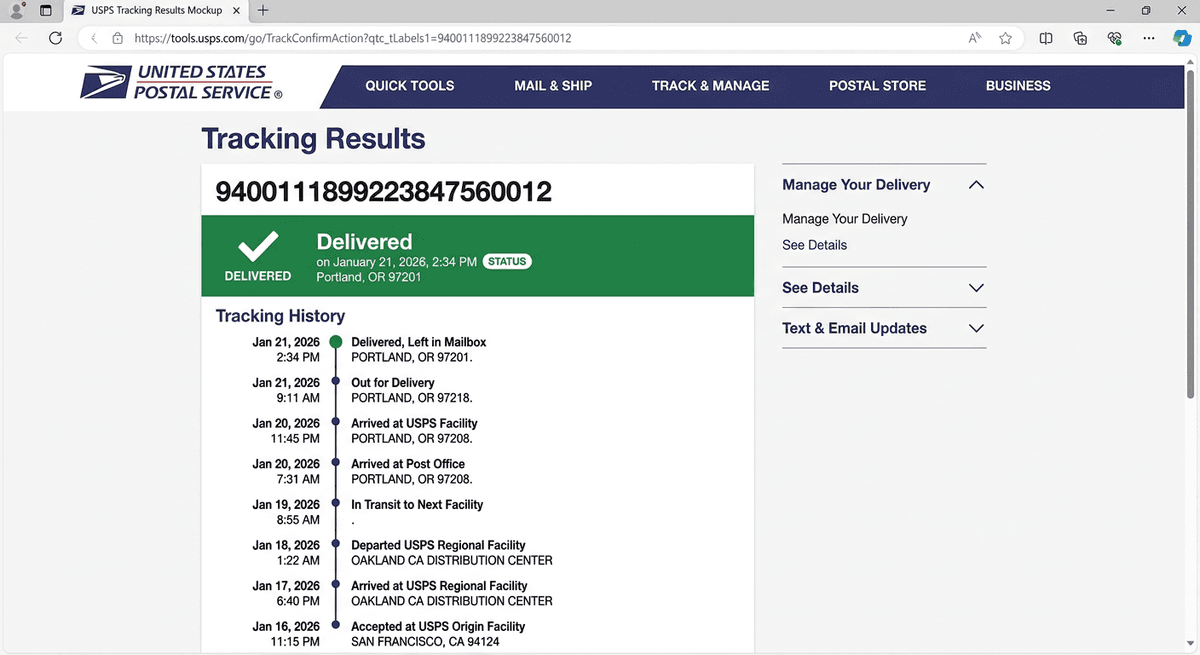Click the See Details link
Screen dimensions: 1200x655
pyautogui.click(x=814, y=244)
